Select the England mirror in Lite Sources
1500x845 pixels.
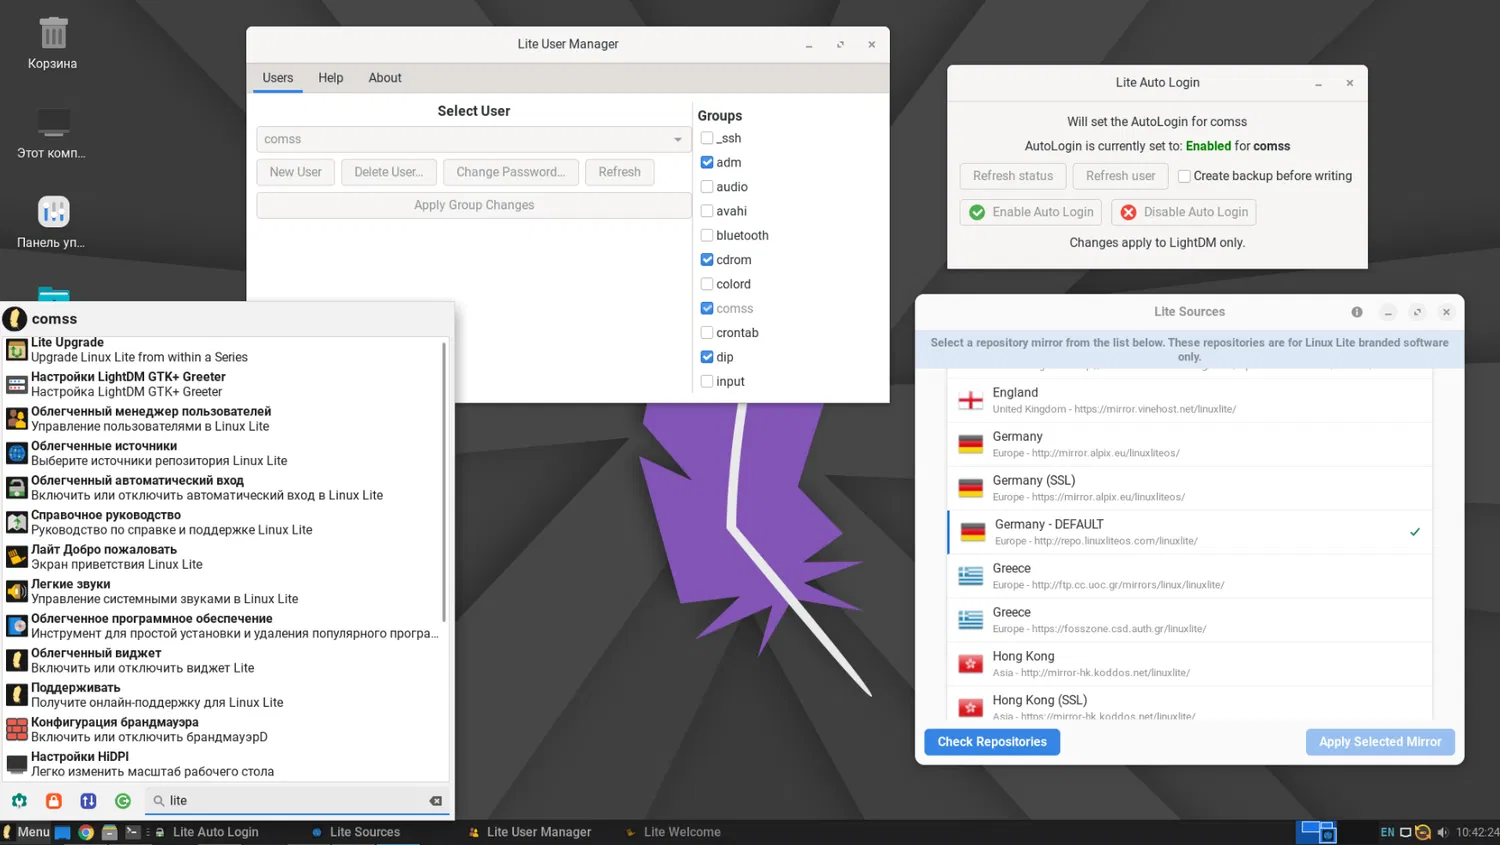click(1190, 400)
